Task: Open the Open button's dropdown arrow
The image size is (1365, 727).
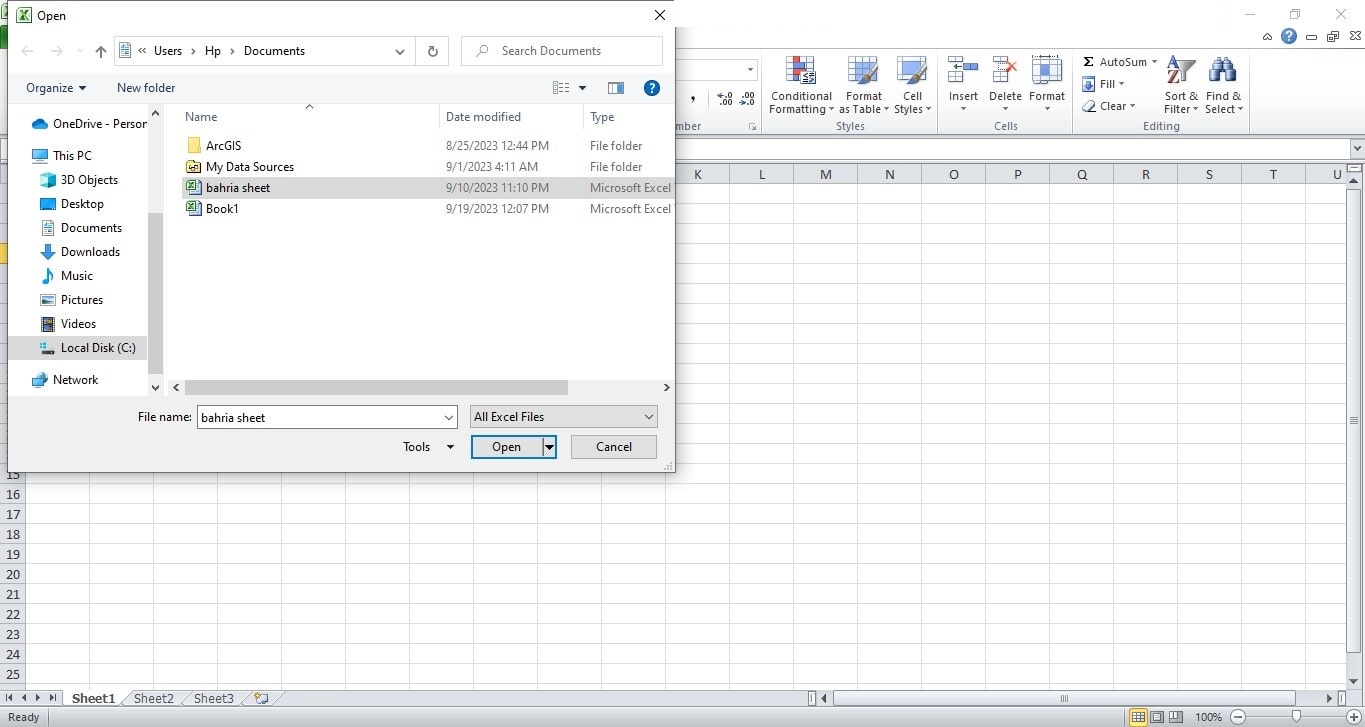Action: [549, 447]
